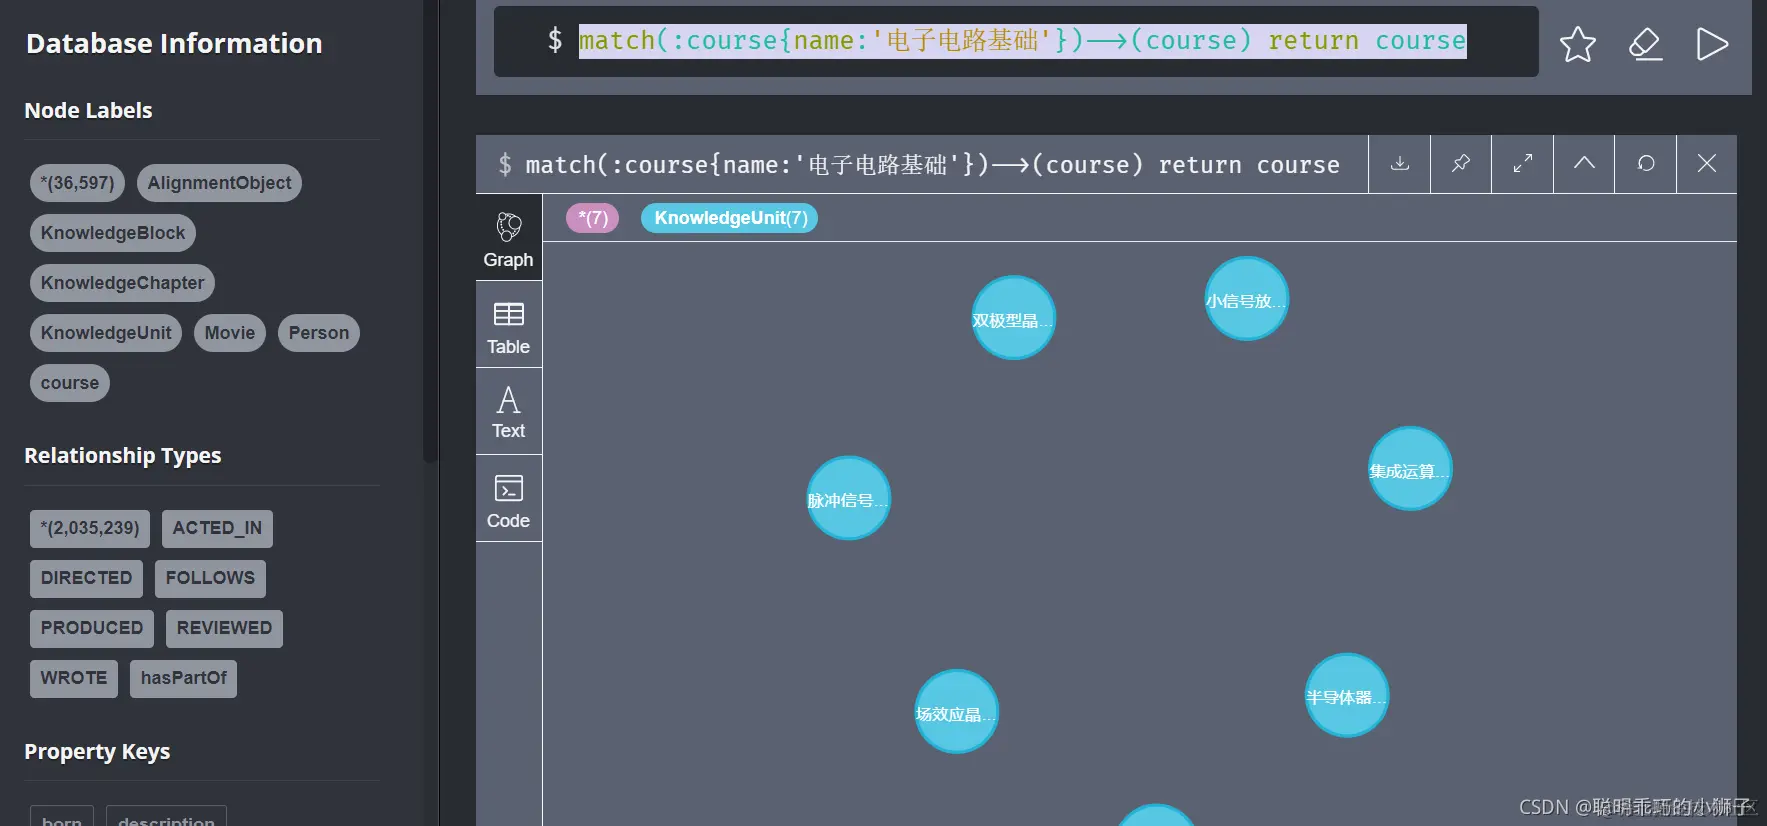Select the Person node label

point(319,333)
